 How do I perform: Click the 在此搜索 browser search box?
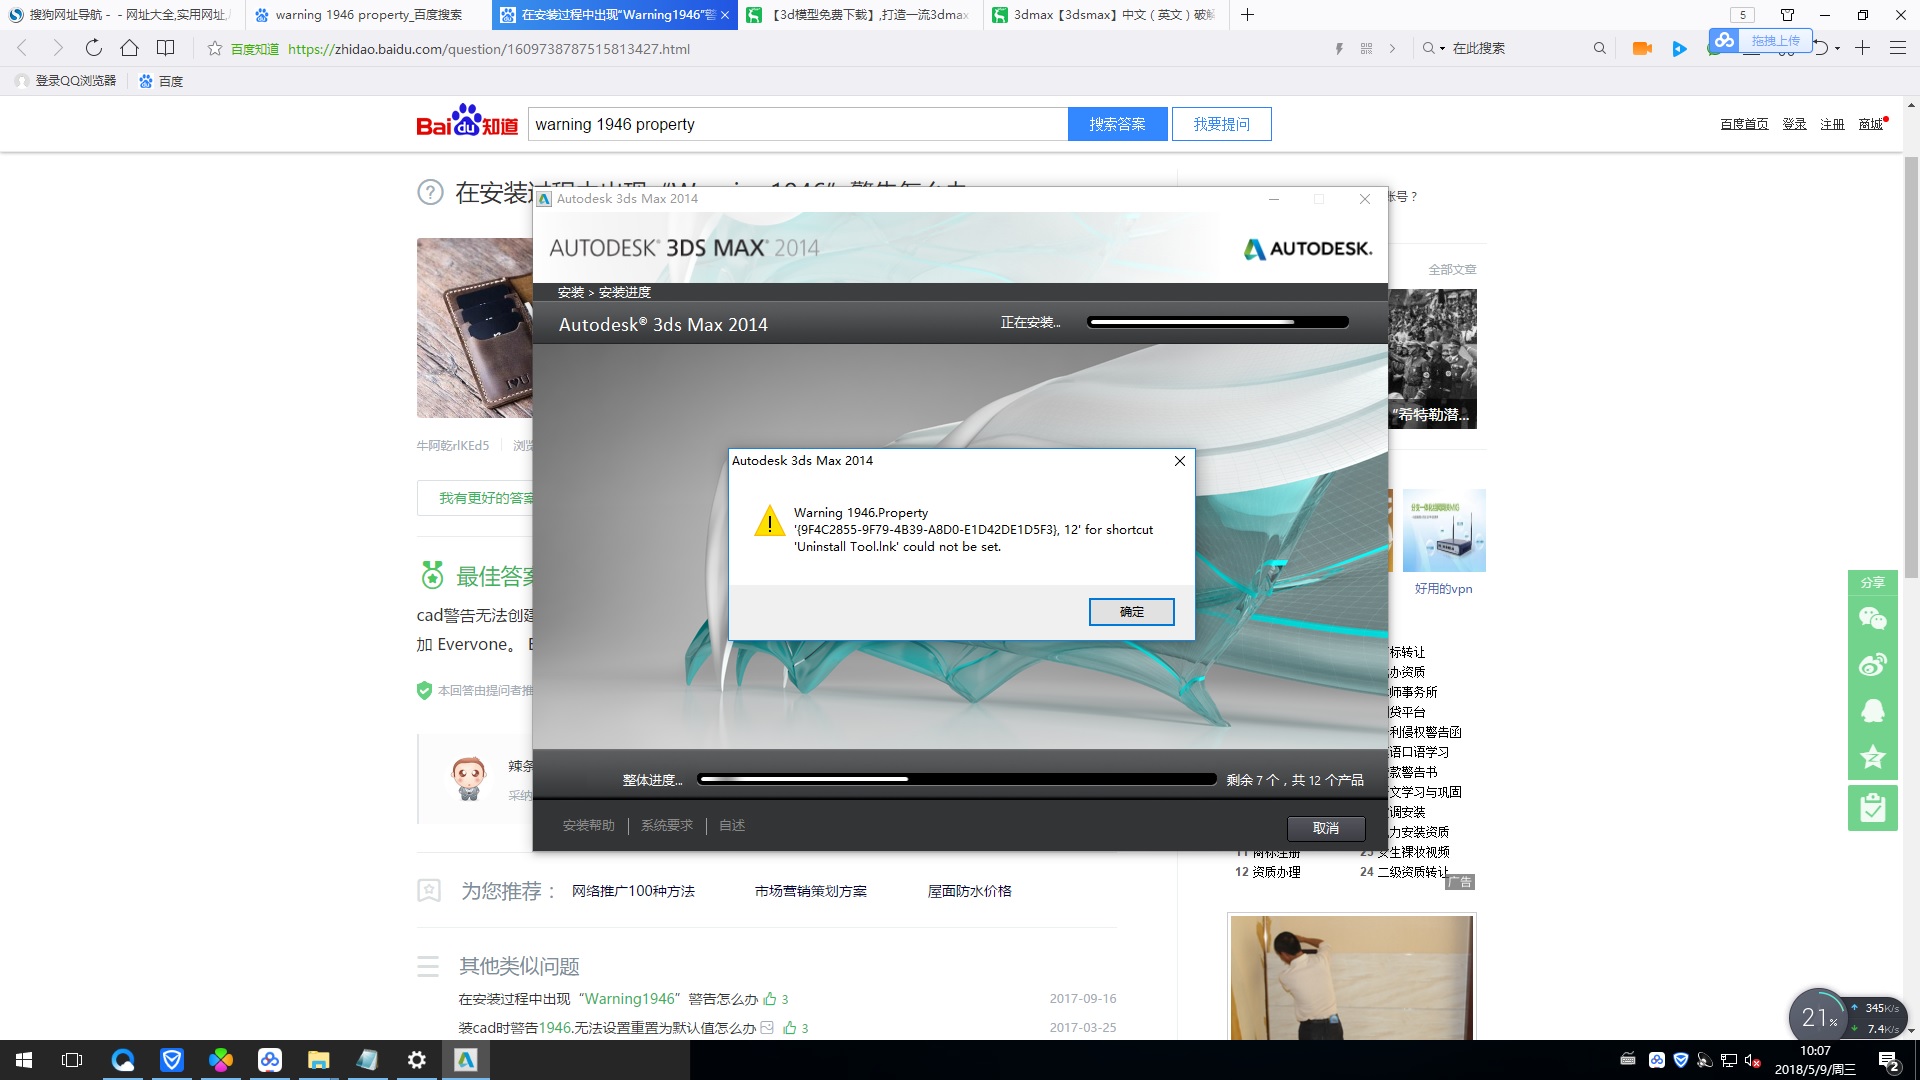tap(1515, 48)
